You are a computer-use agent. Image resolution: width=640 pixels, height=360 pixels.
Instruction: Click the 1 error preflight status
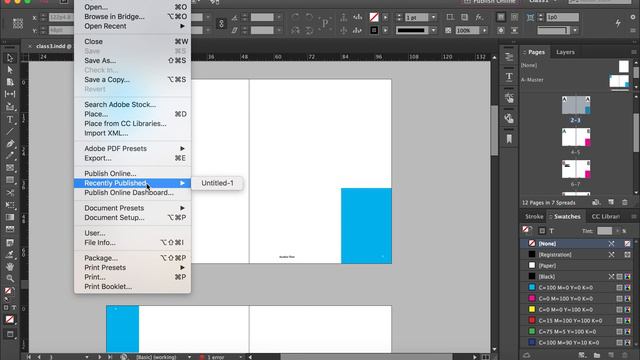[x=216, y=357]
